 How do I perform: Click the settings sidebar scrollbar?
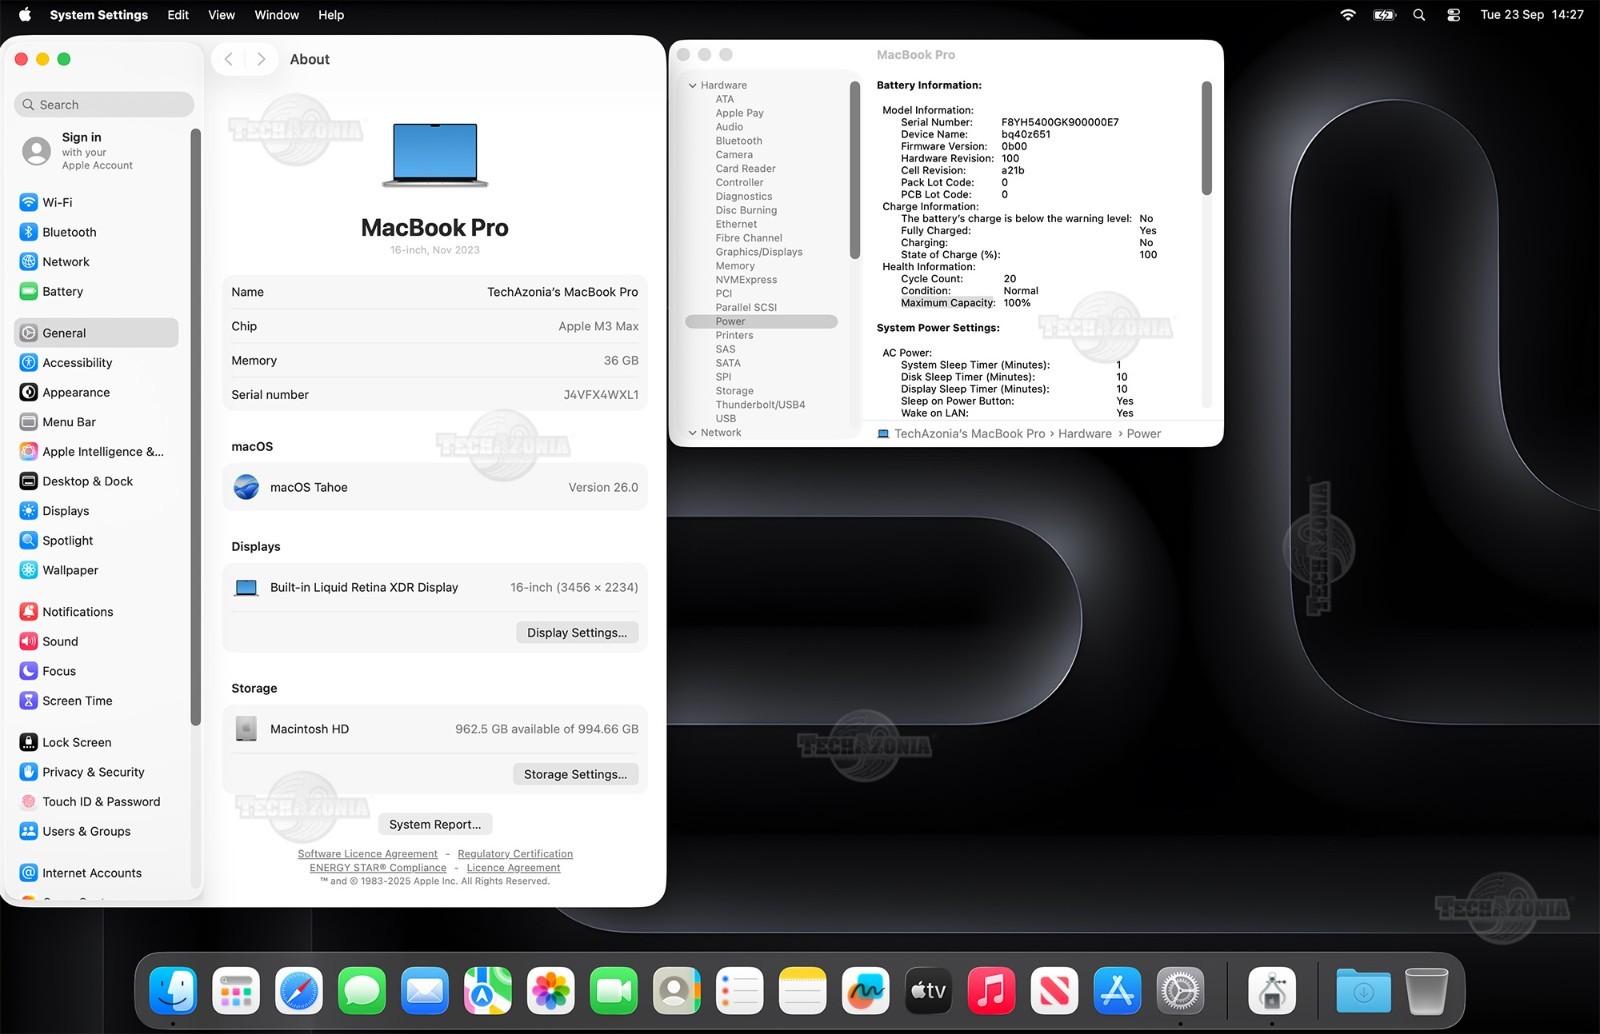click(x=196, y=428)
